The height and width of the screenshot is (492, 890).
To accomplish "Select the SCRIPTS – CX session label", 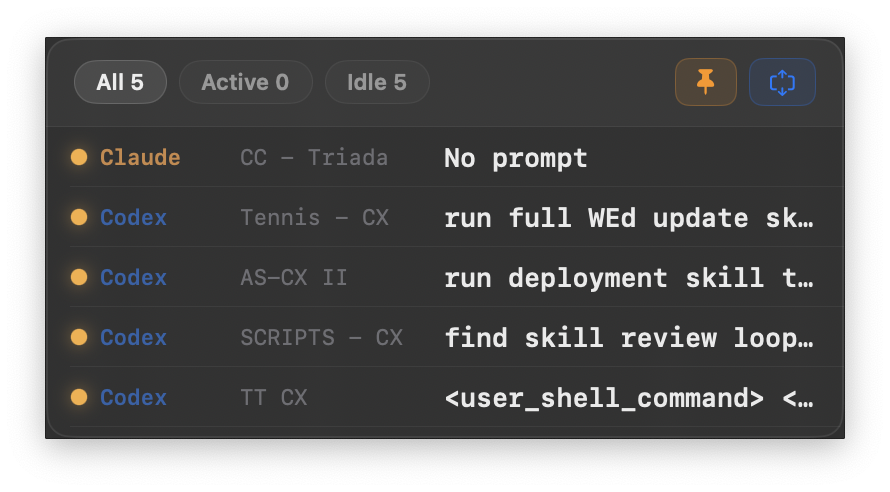I will (321, 337).
